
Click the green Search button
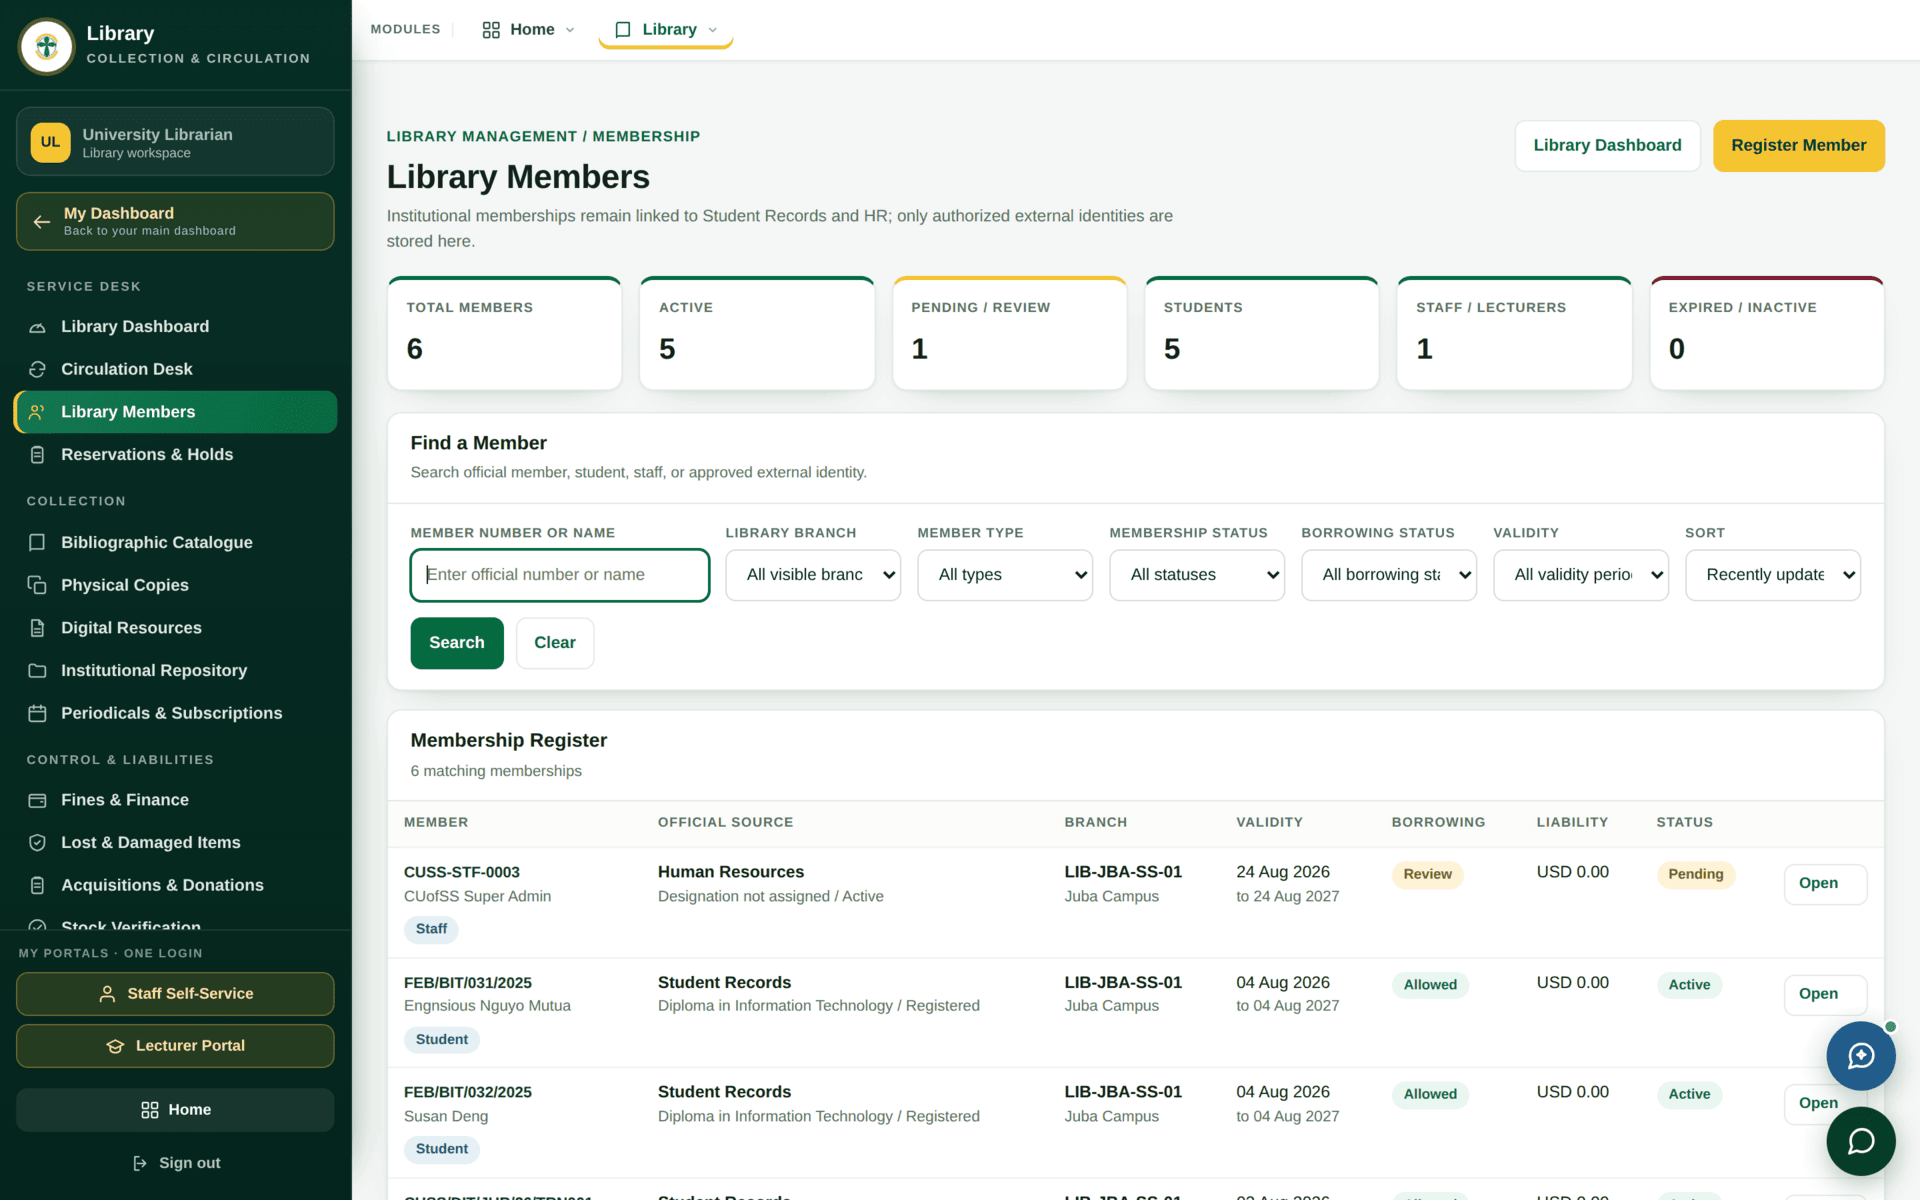coord(457,643)
